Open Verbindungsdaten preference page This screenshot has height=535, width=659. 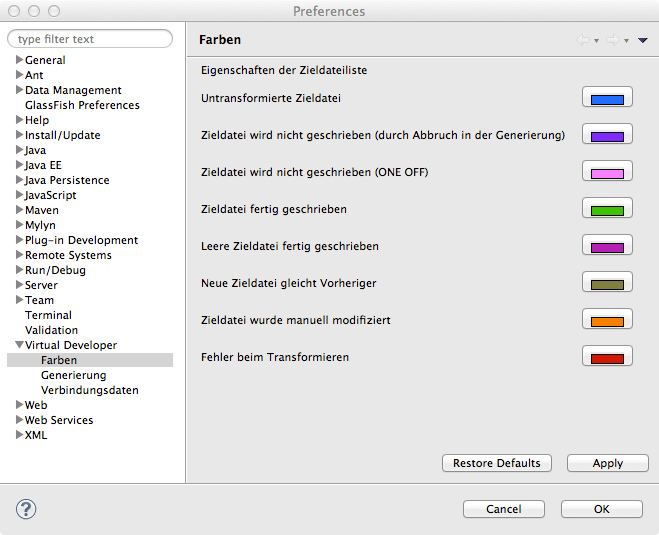click(90, 390)
